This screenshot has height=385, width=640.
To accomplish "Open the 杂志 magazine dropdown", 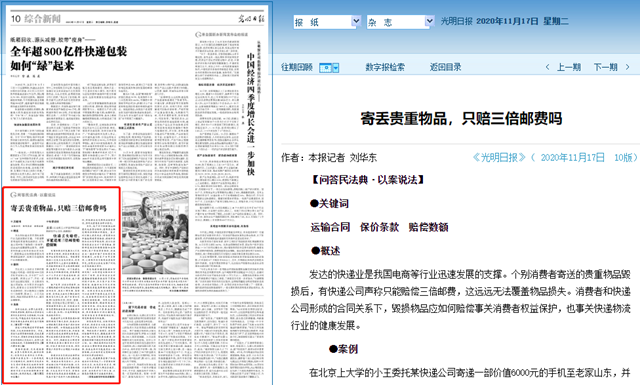I will pyautogui.click(x=400, y=22).
